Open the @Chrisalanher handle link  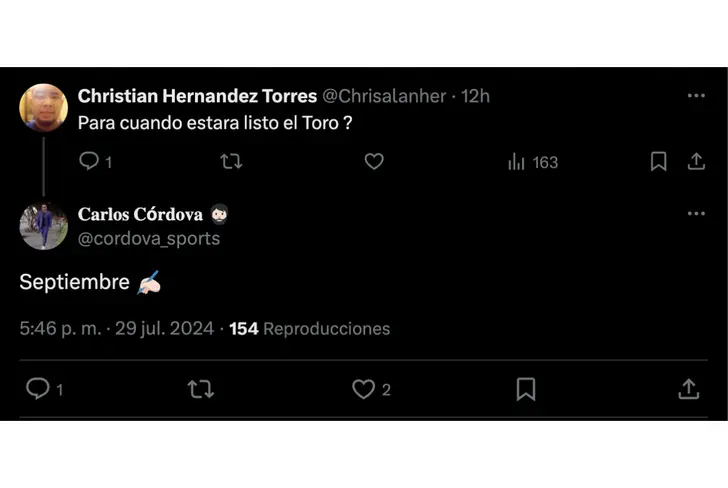coord(386,96)
